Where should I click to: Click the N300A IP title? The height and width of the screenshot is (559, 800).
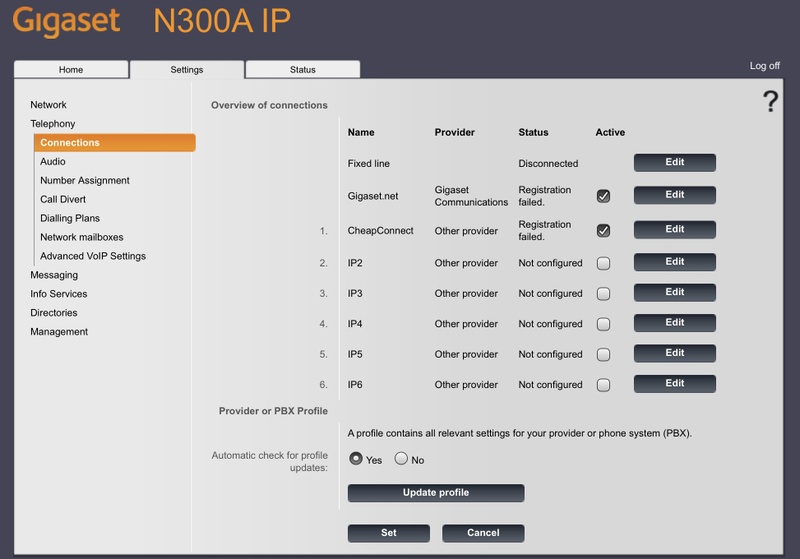[221, 21]
